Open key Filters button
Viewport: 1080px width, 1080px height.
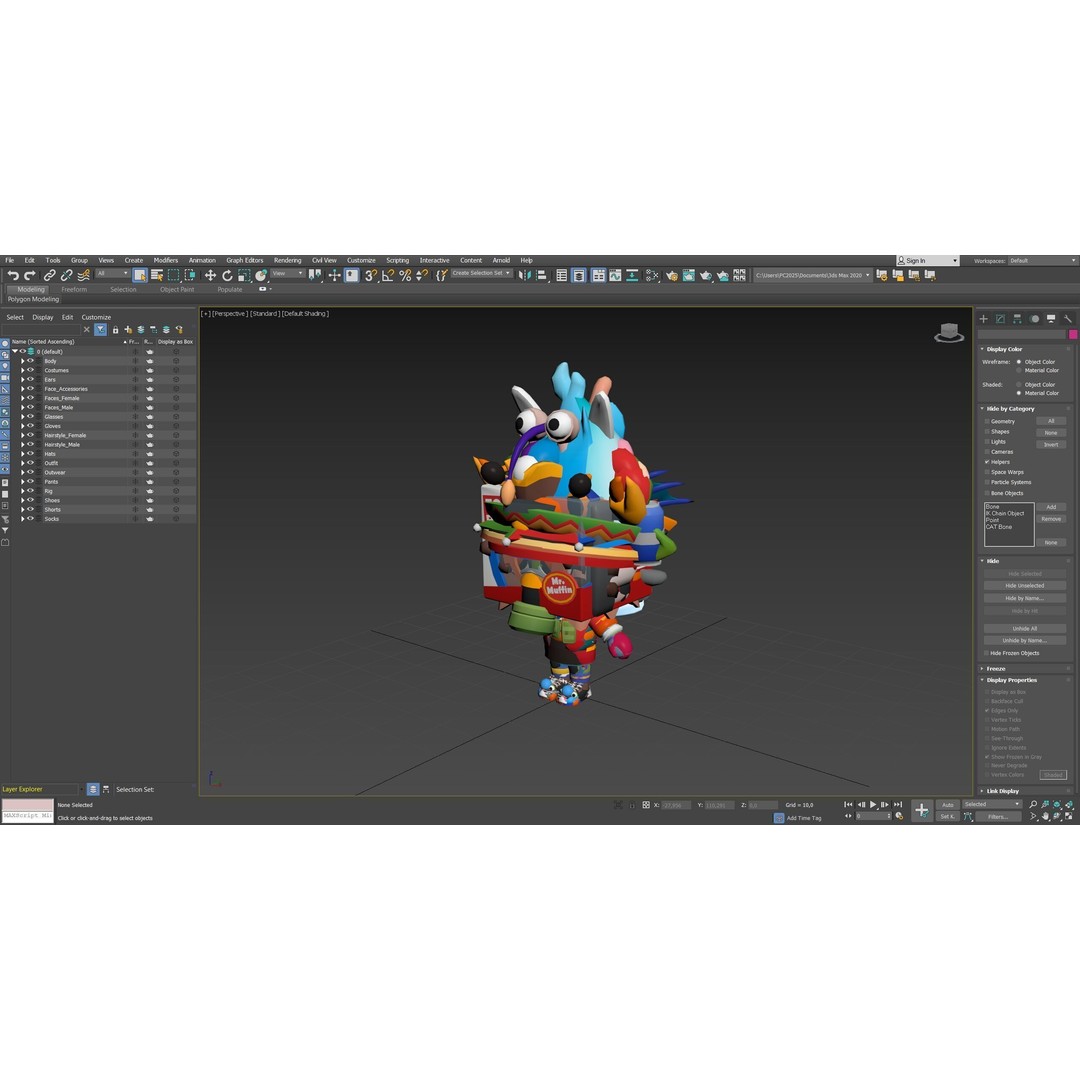997,816
